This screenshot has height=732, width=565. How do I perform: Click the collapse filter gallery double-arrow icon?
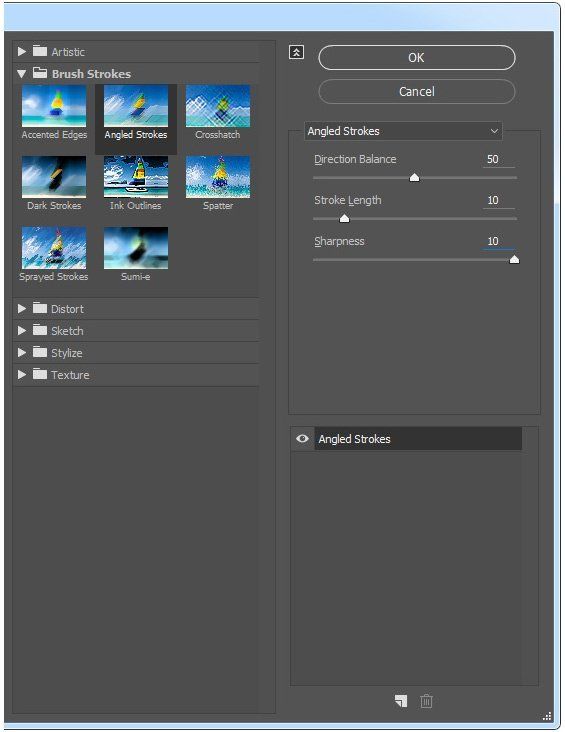296,52
